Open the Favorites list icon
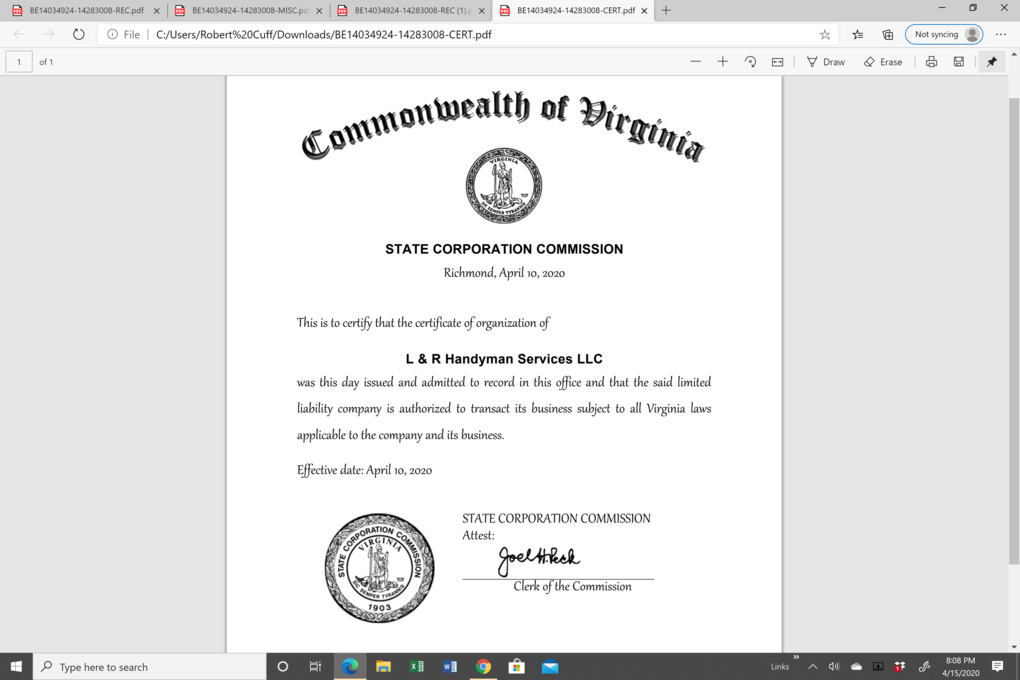 click(857, 34)
